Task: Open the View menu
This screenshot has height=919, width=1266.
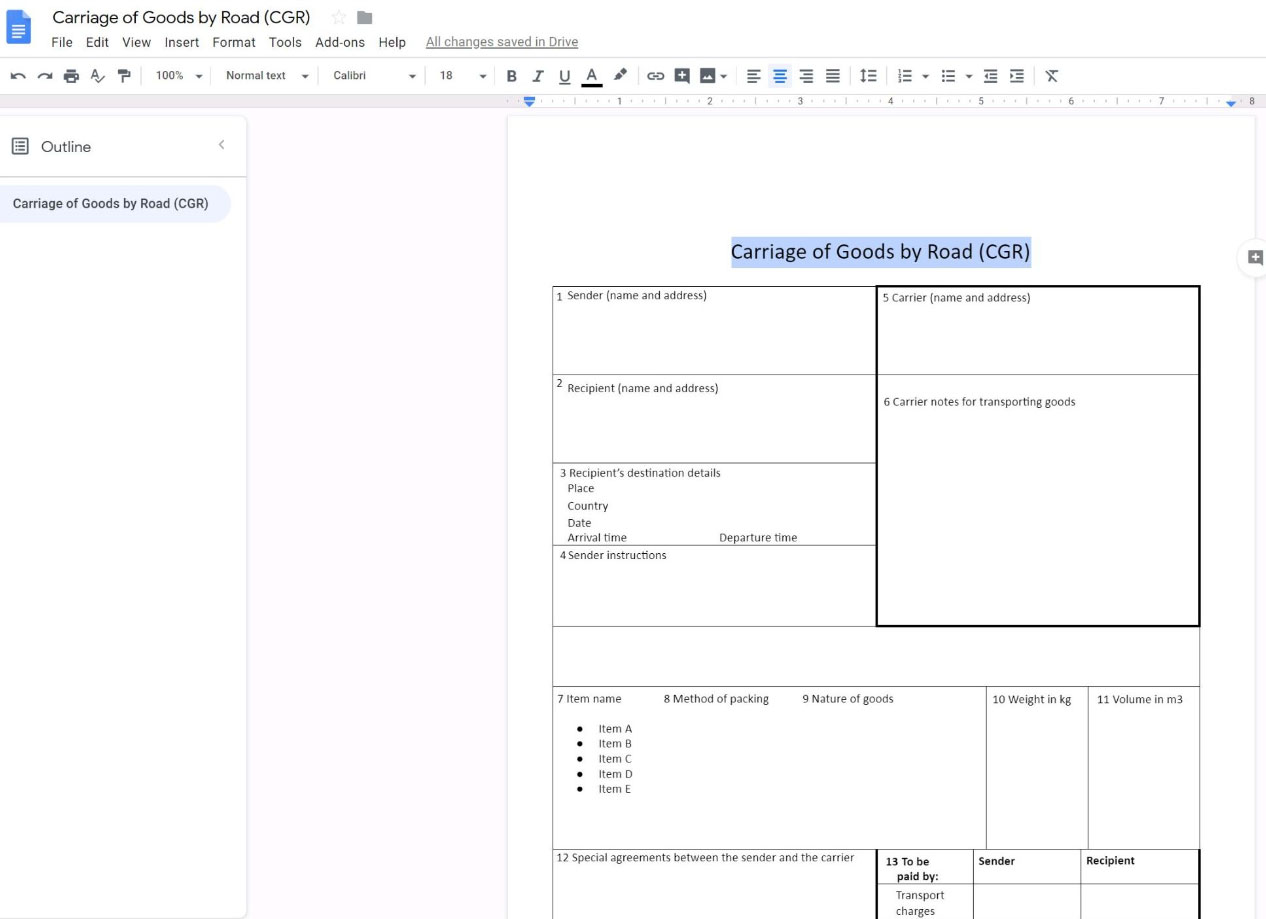Action: [136, 42]
